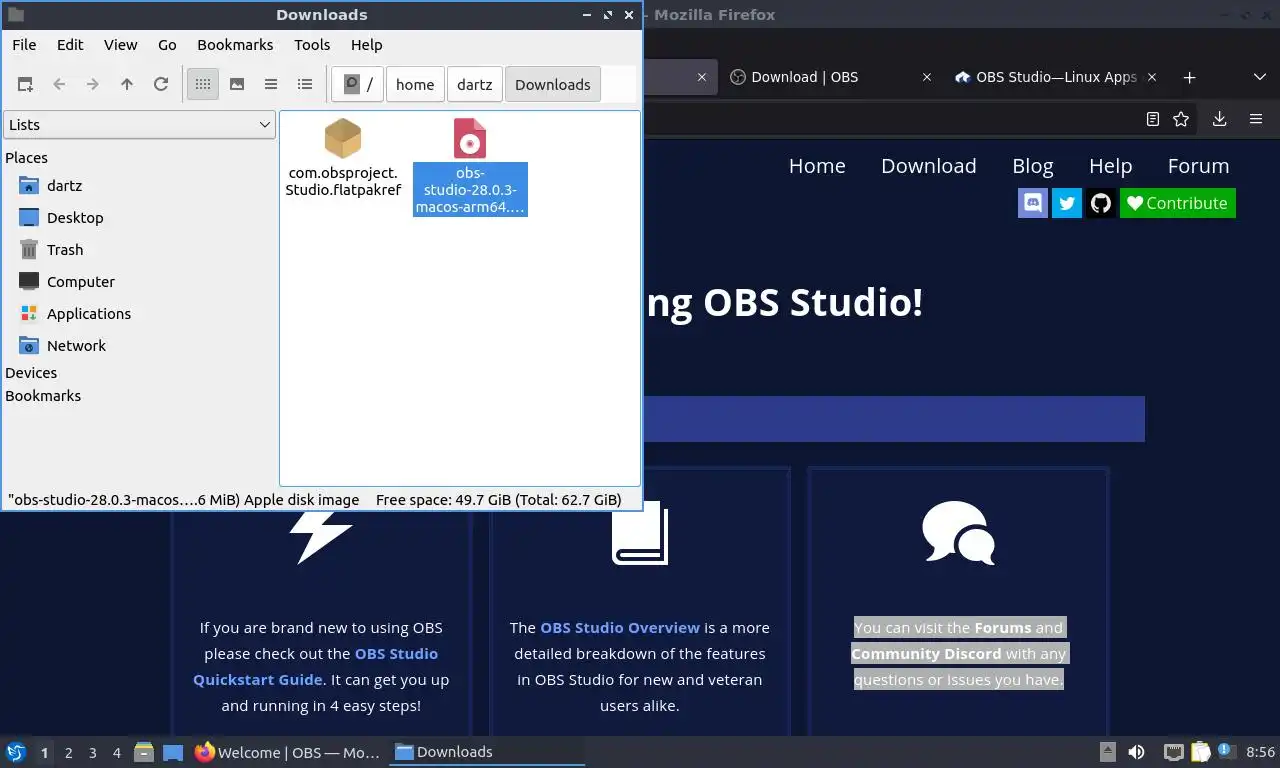
Task: Click Home in OBS site navigation
Action: click(x=817, y=166)
